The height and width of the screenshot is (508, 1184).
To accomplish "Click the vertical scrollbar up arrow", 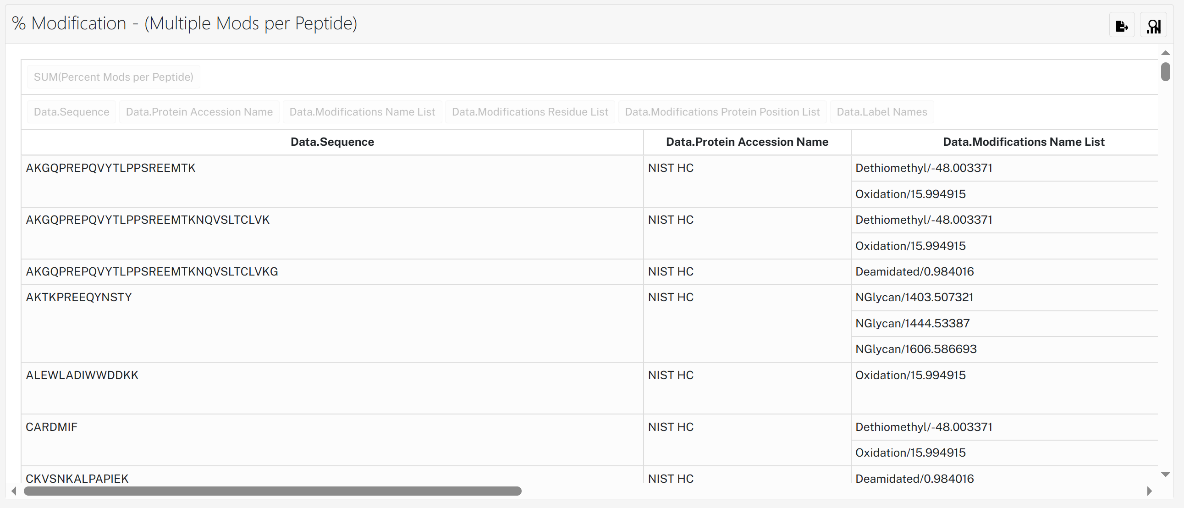I will (1165, 53).
